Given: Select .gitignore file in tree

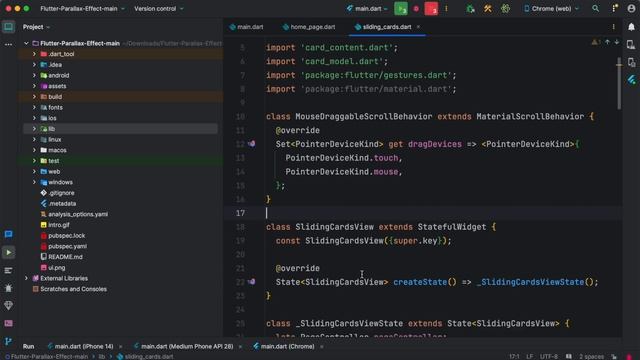Looking at the screenshot, I should pyautogui.click(x=61, y=193).
